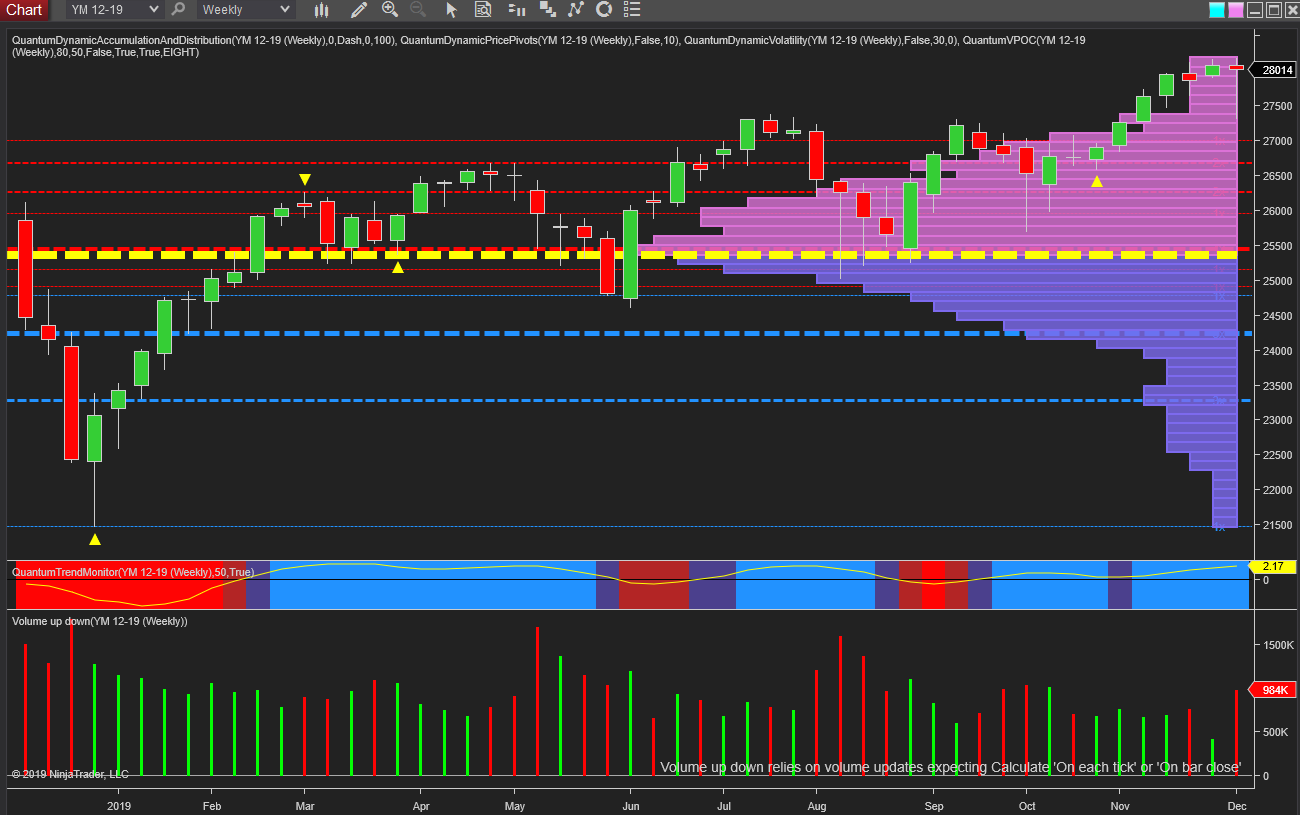The height and width of the screenshot is (815, 1300).
Task: Click the zoom in magnifier icon
Action: (390, 10)
